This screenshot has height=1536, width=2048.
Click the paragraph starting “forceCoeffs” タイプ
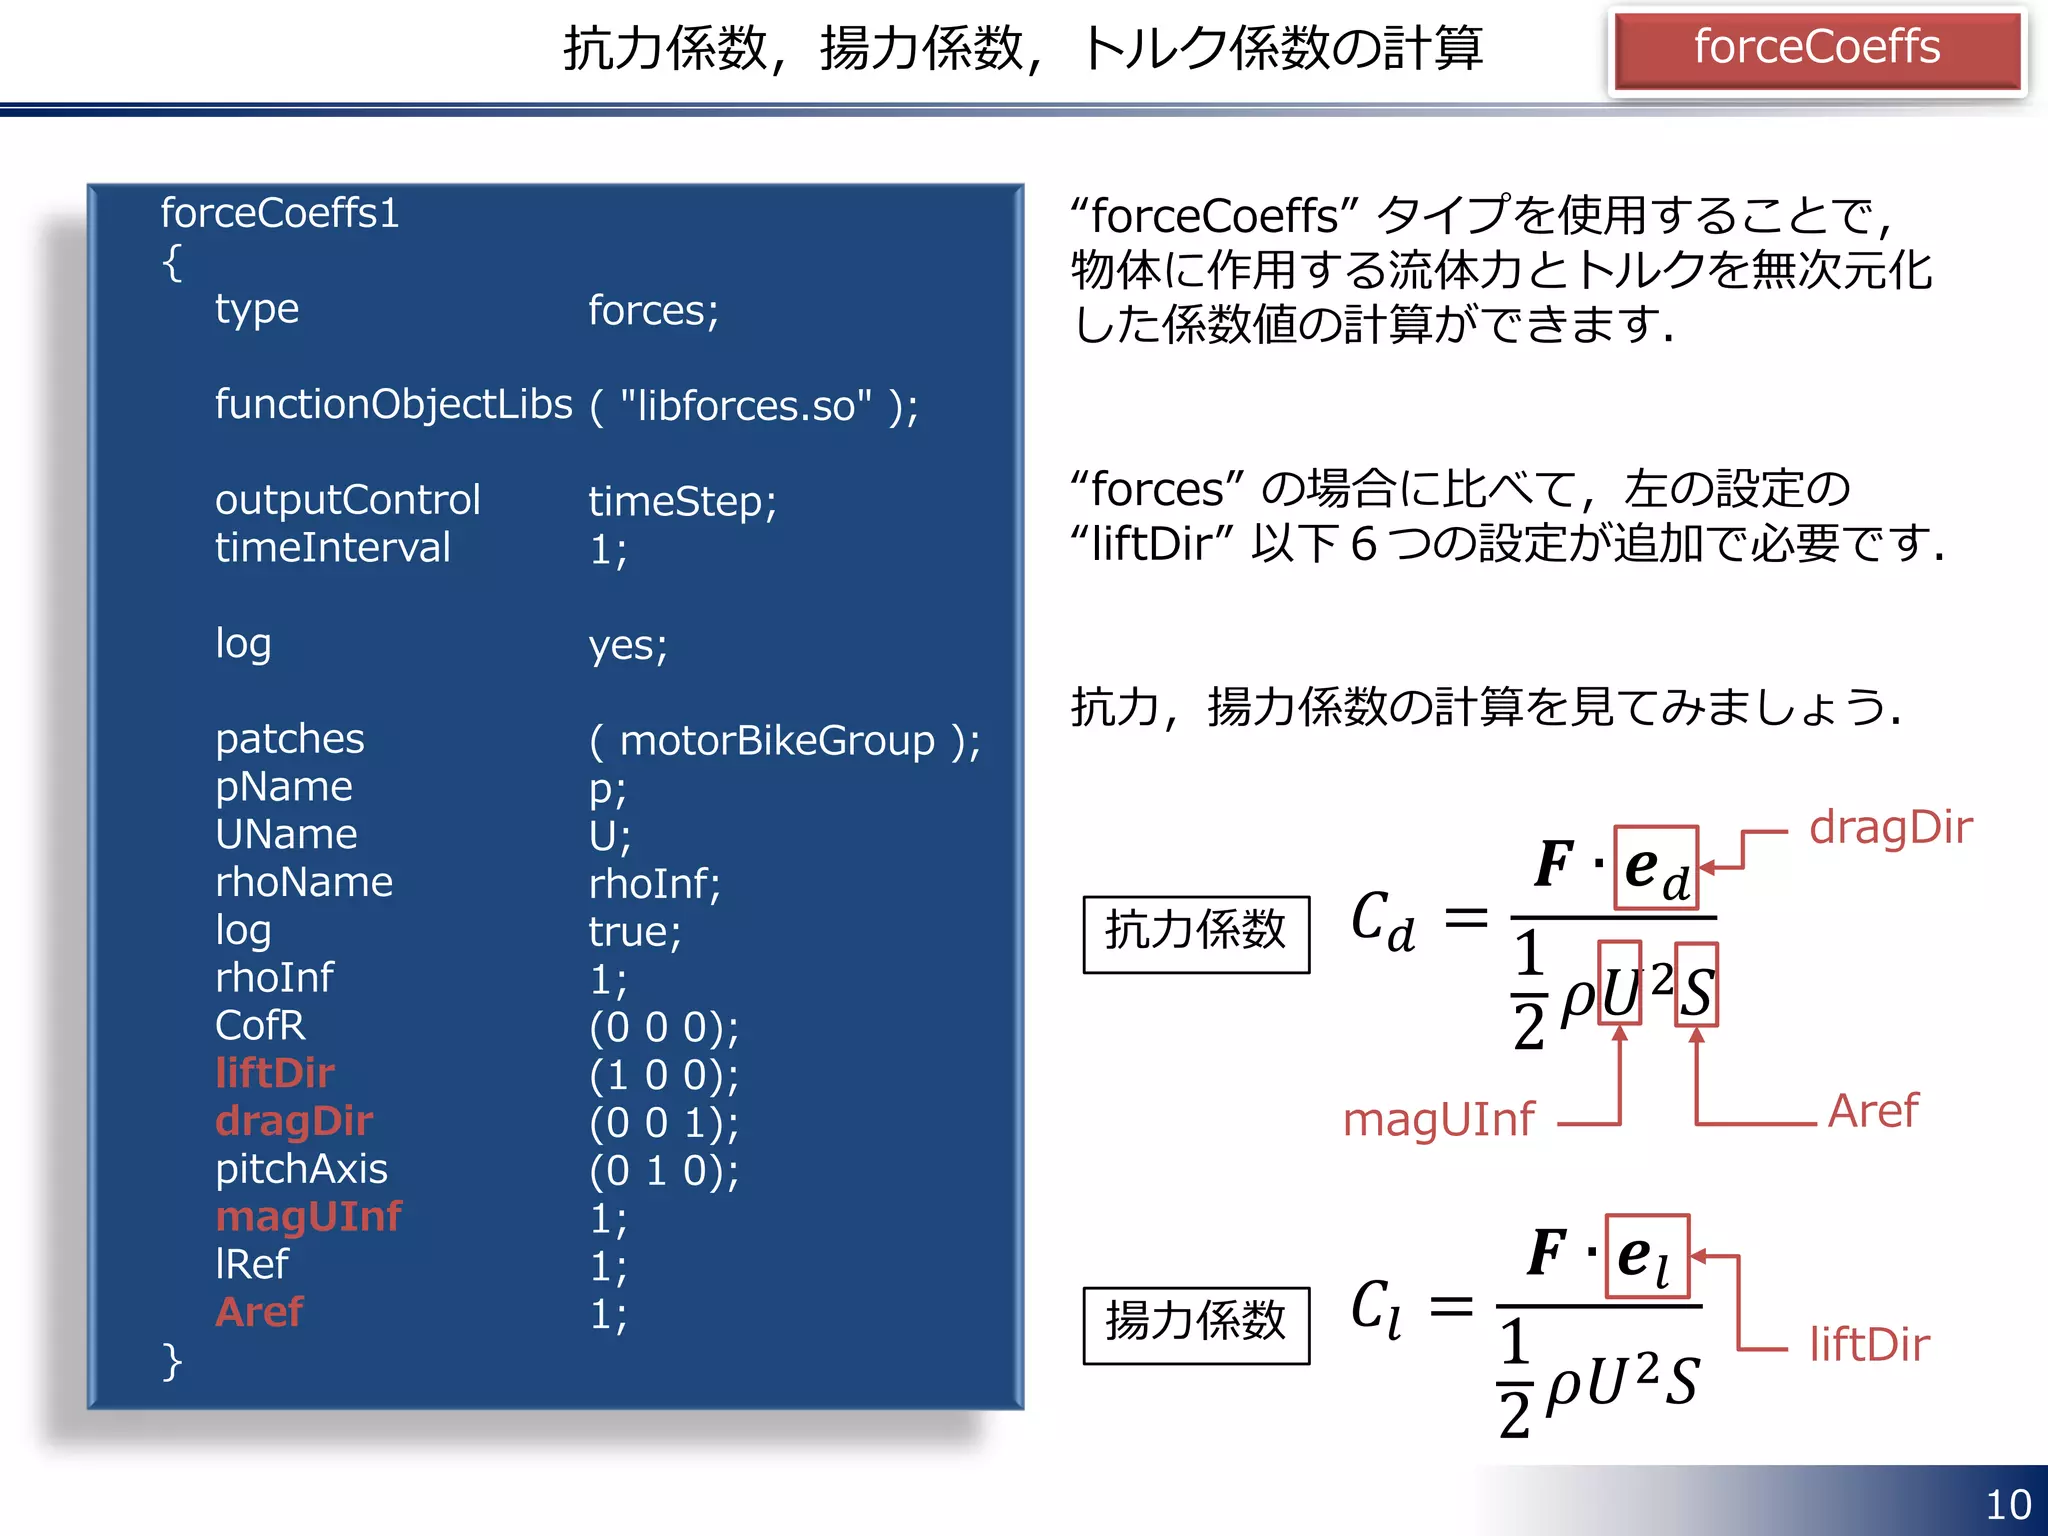[x=1502, y=270]
